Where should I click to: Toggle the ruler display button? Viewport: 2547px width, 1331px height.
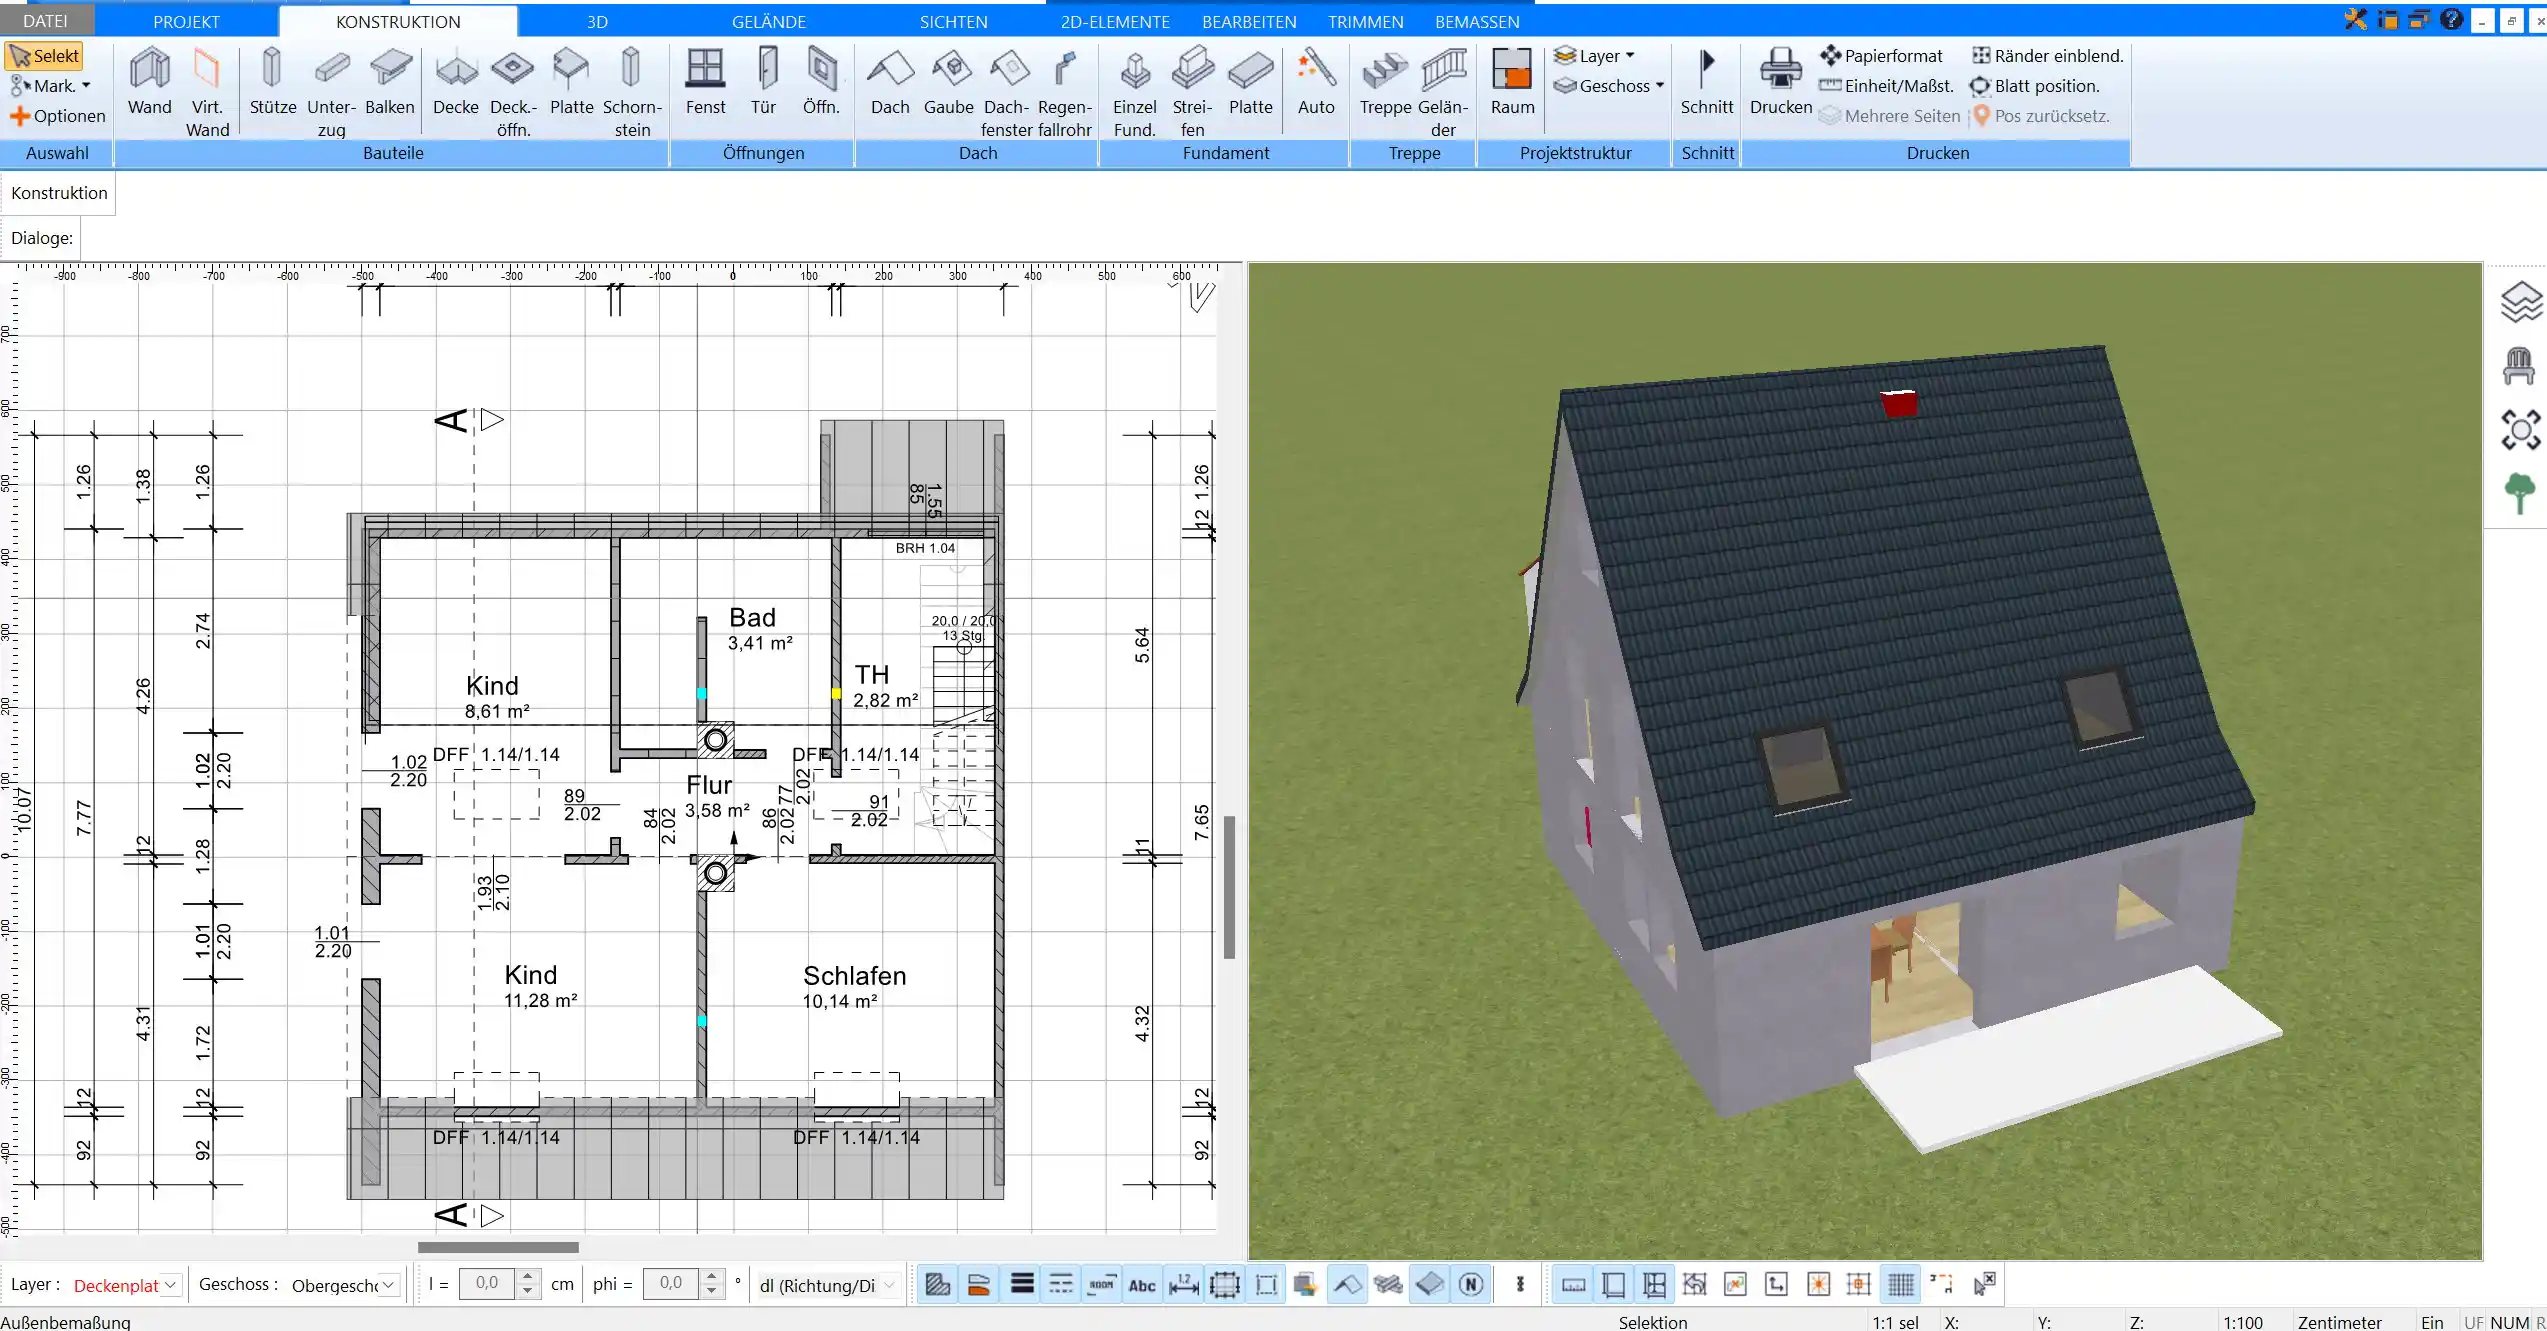click(1573, 1284)
